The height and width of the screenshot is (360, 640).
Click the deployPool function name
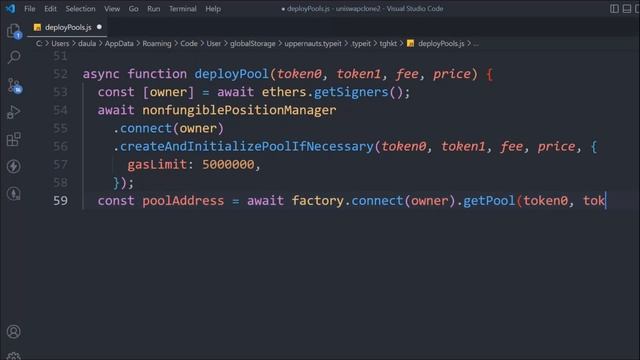pos(231,74)
